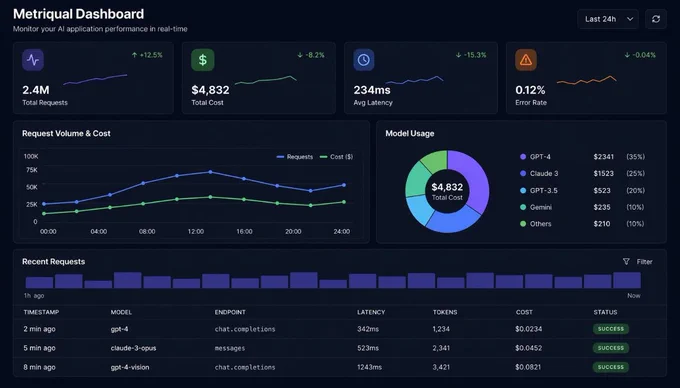Toggle the Requests series in chart legend
680x388 pixels.
295,157
